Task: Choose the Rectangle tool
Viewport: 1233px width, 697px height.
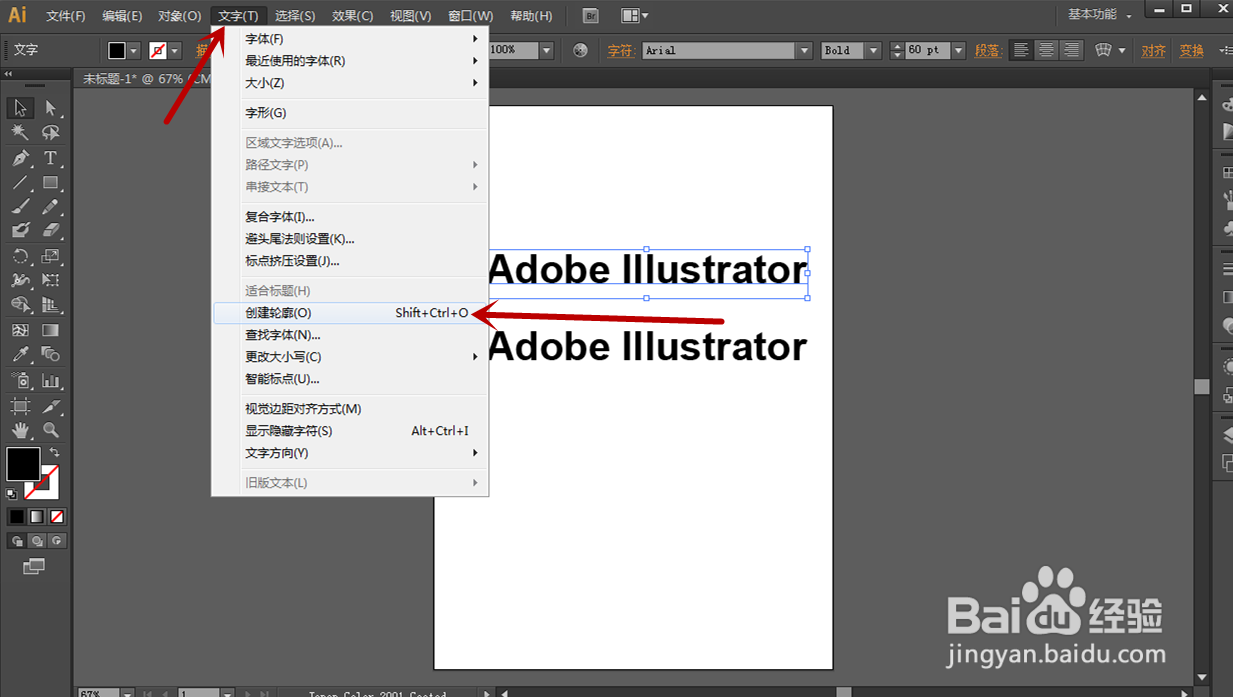Action: point(51,183)
